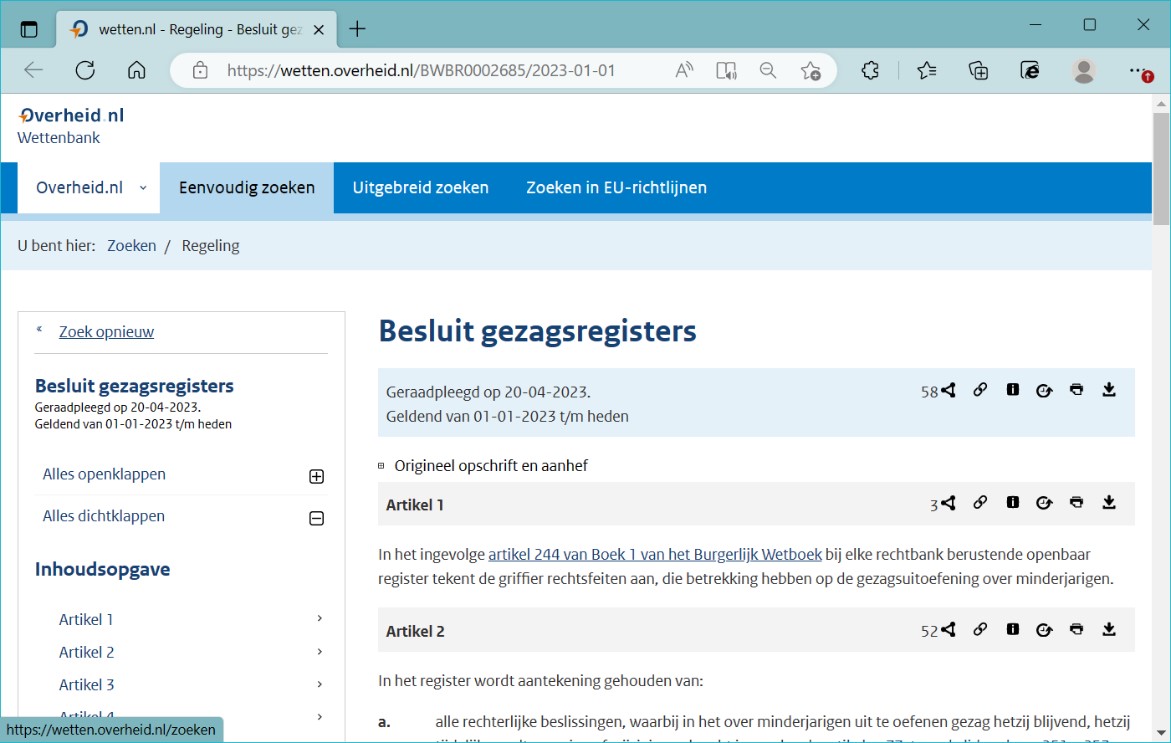Viewport: 1171px width, 743px height.
Task: Copy the permanent link for Artikel 2
Action: [980, 629]
